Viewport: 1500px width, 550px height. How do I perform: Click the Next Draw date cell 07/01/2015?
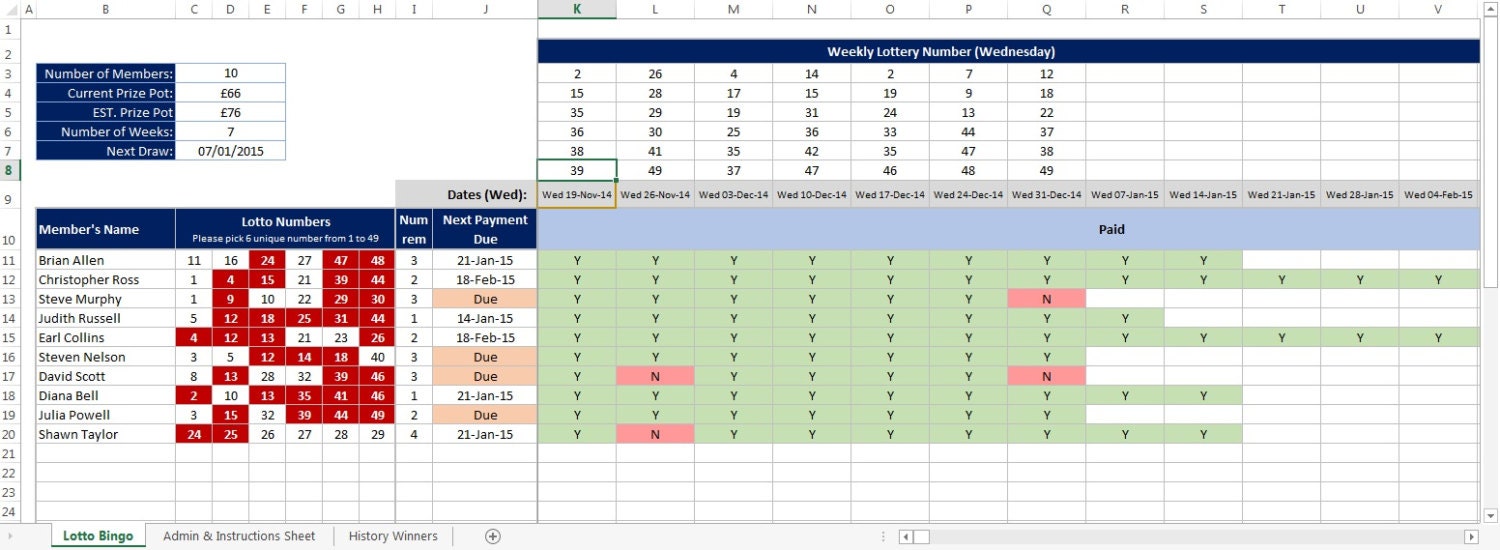click(x=230, y=151)
